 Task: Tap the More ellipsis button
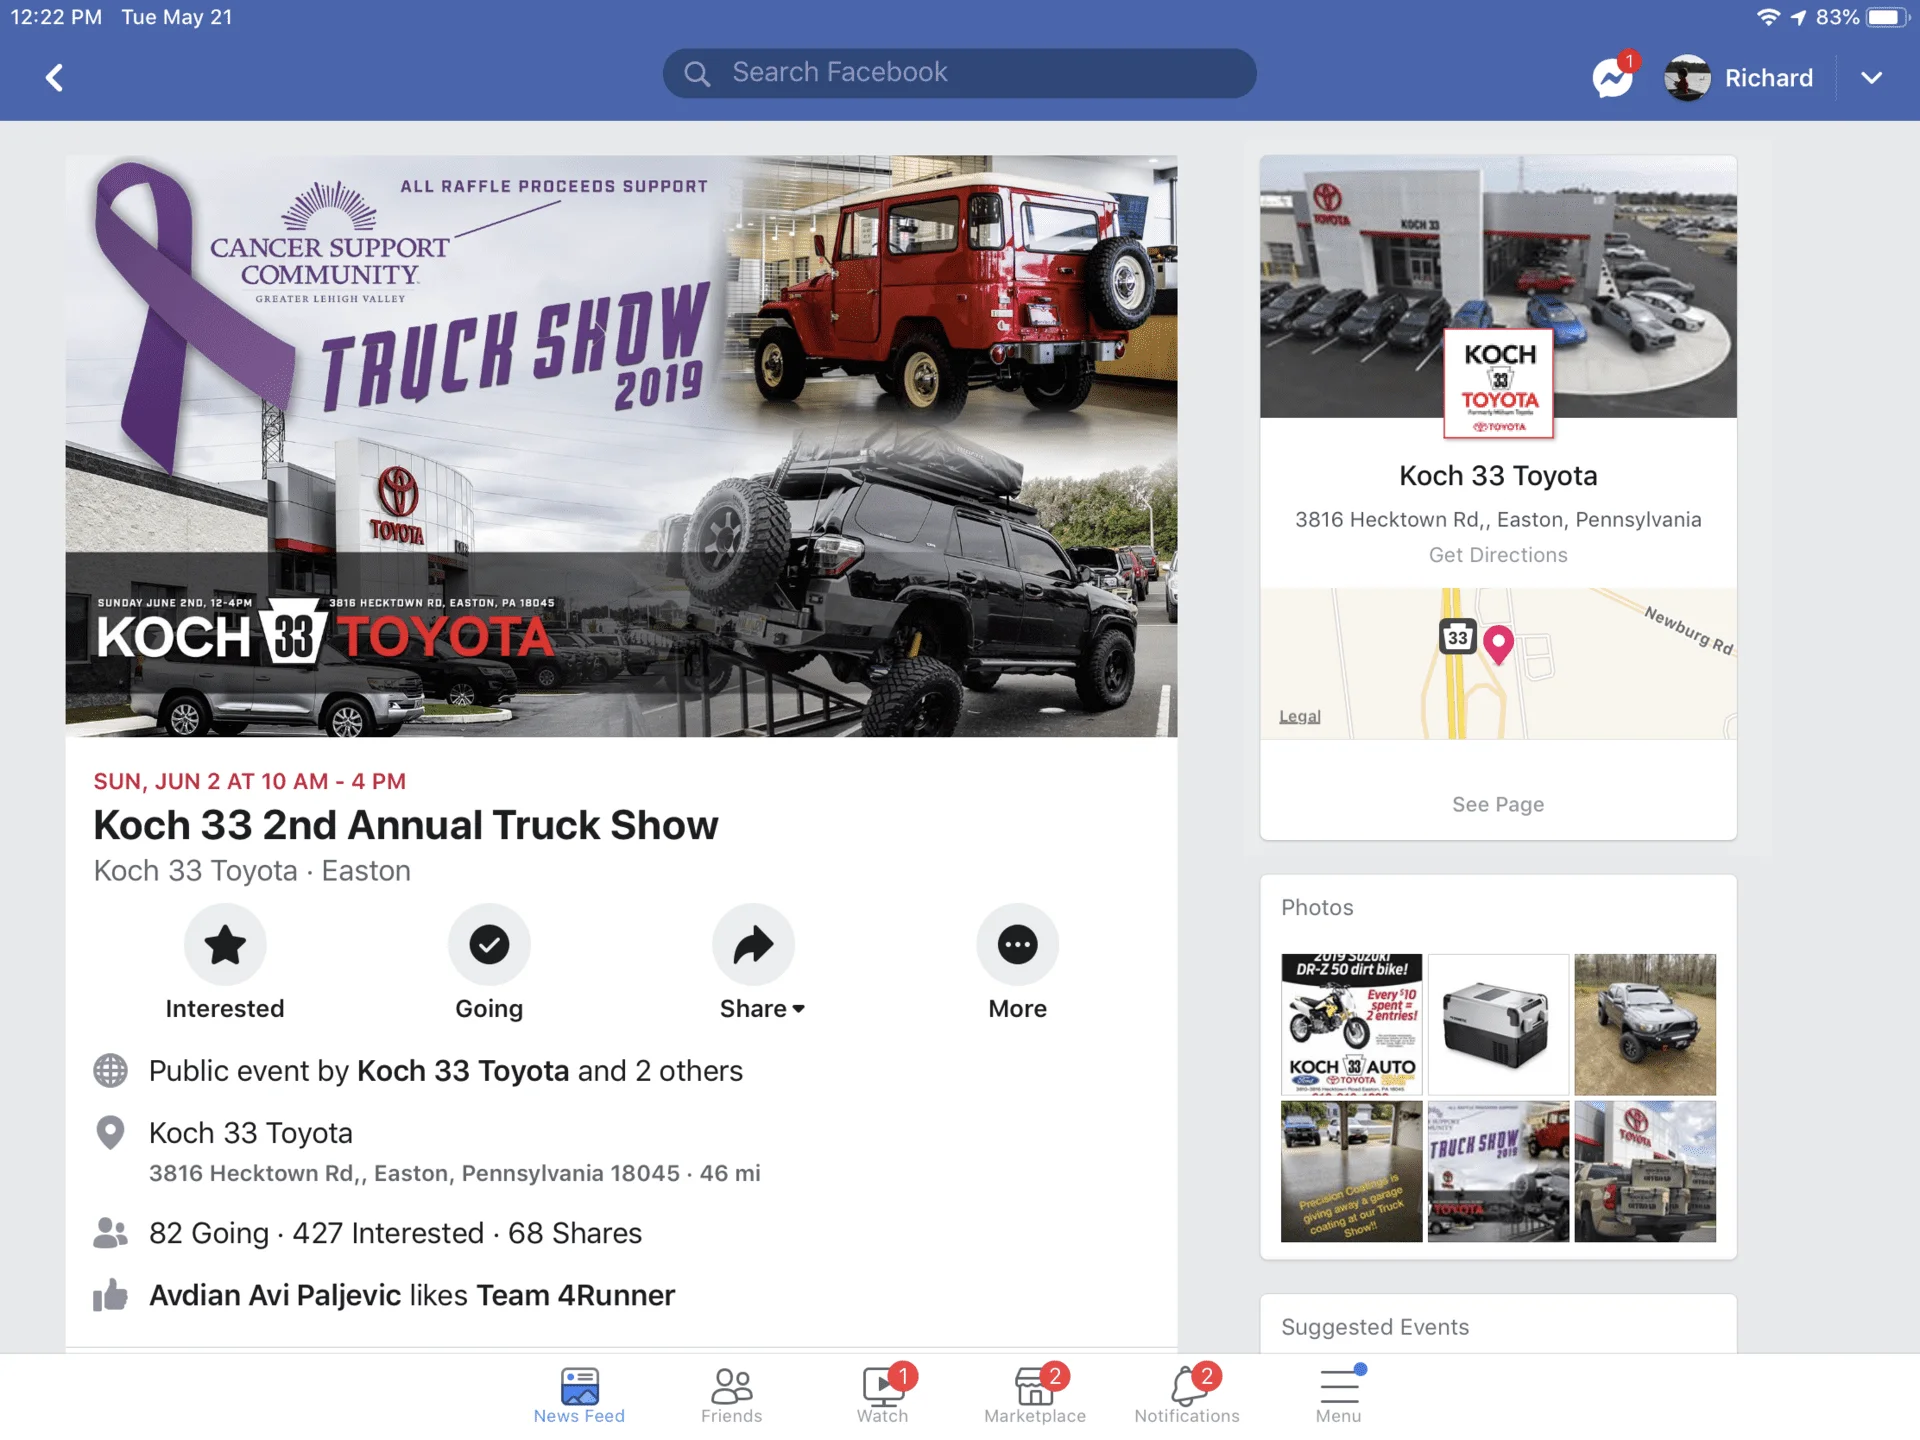pos(1017,945)
